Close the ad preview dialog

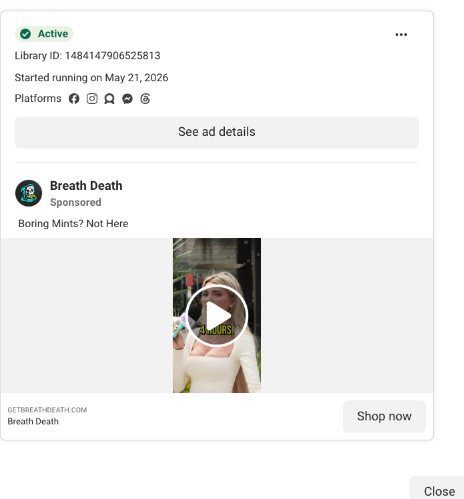coord(439,491)
